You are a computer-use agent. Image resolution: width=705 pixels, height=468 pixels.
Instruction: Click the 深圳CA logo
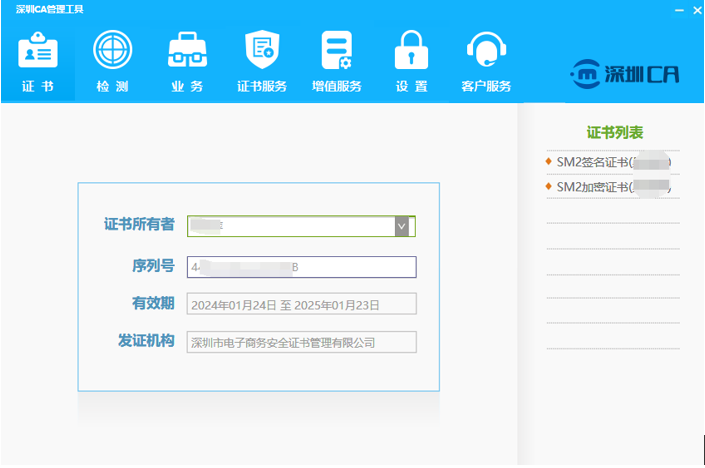pyautogui.click(x=624, y=73)
